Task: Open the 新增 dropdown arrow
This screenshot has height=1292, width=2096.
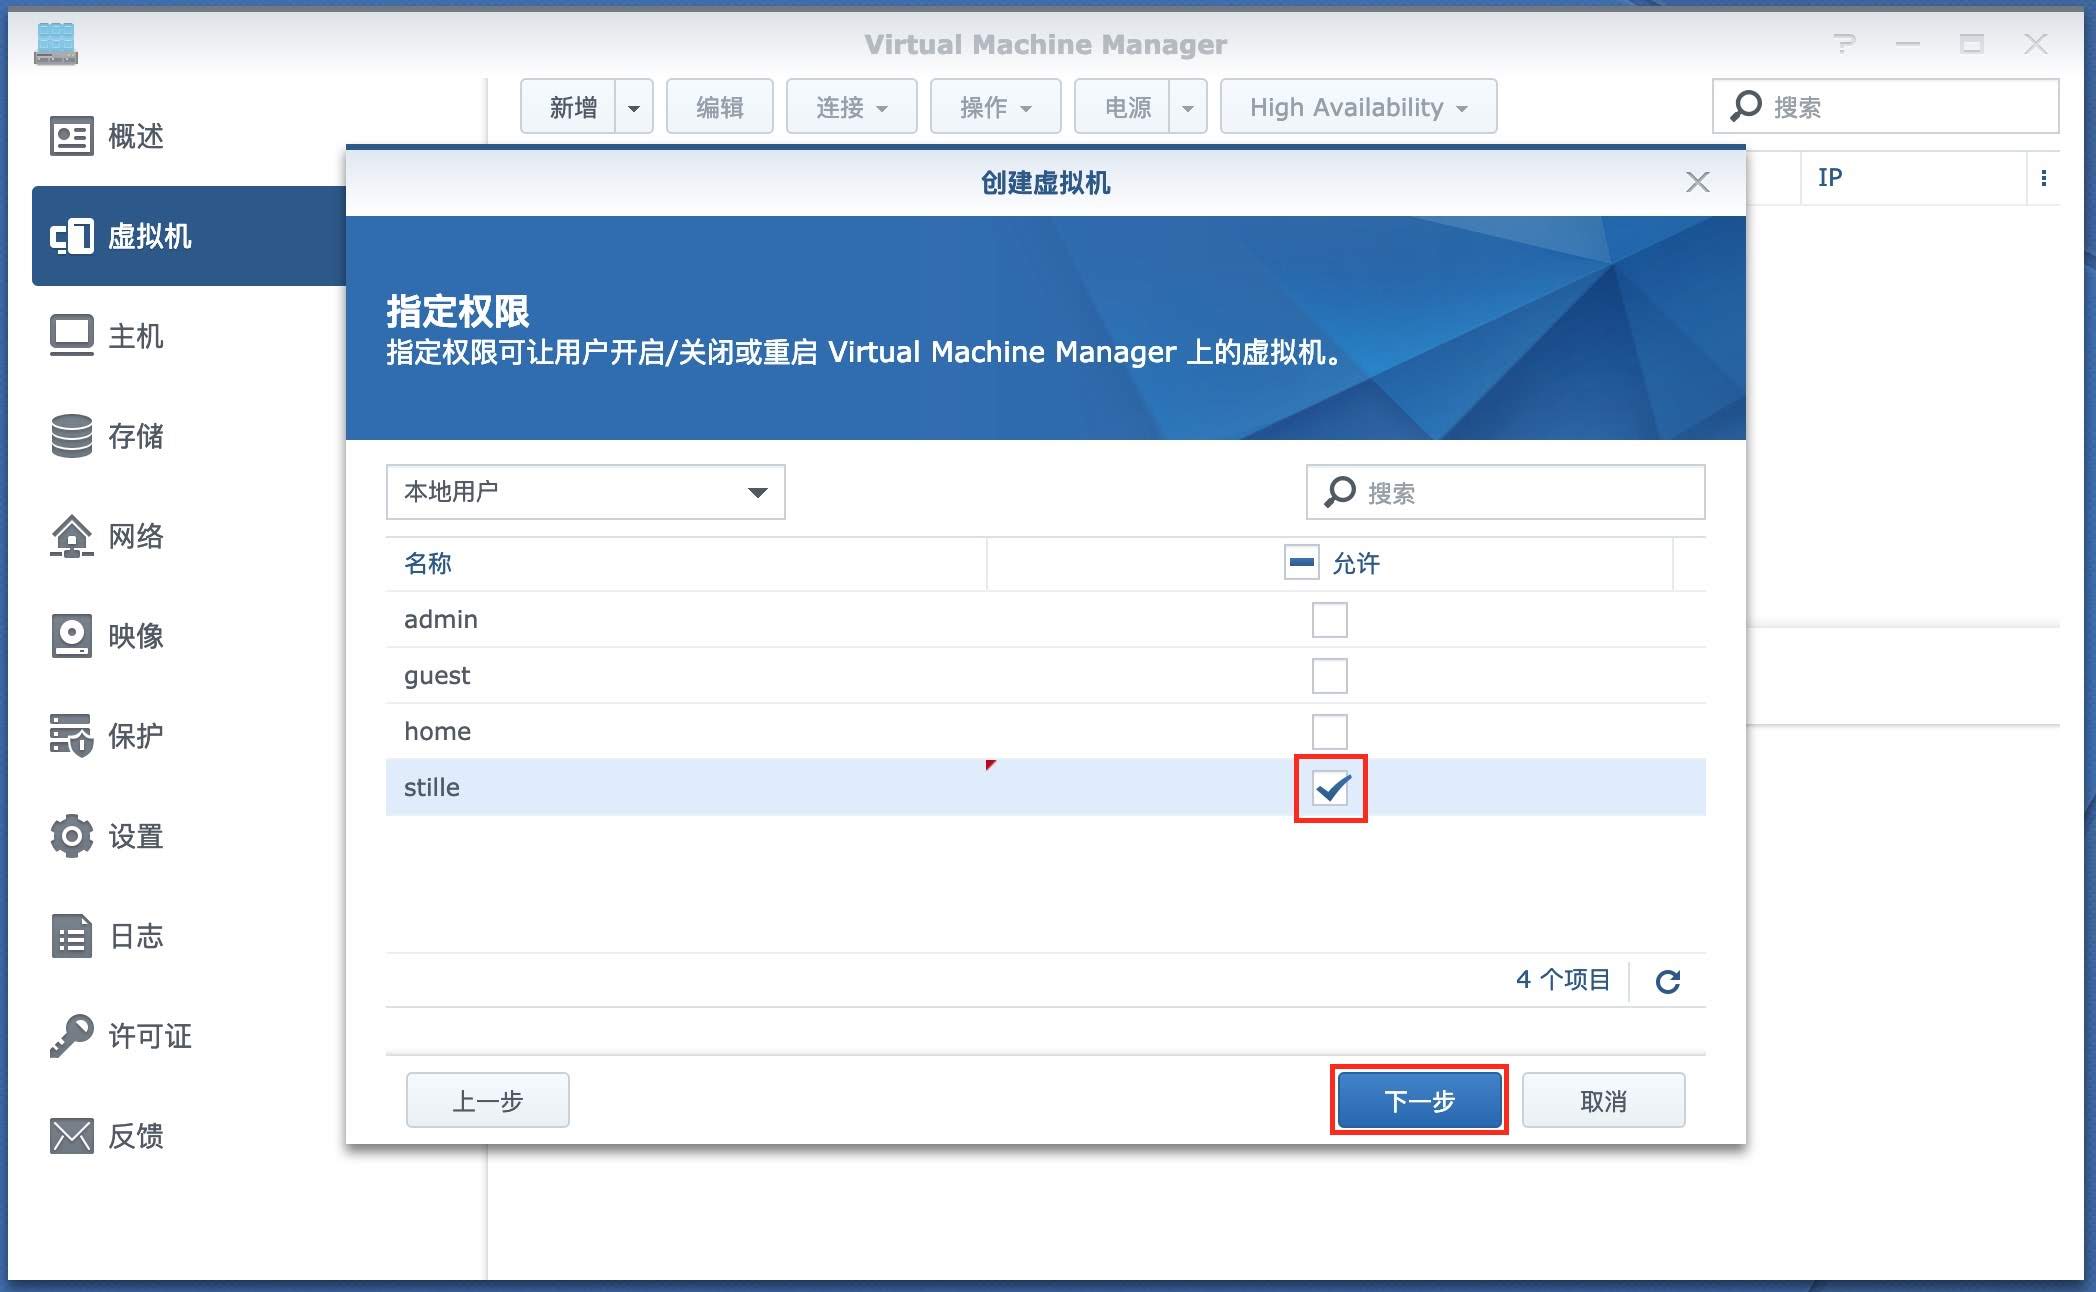Action: (x=634, y=107)
